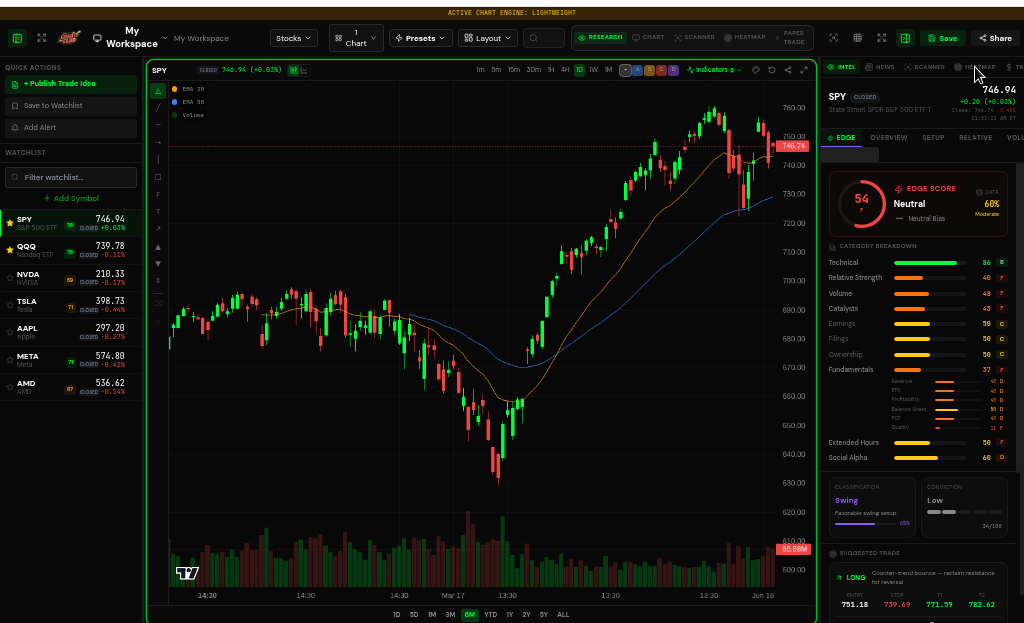This screenshot has width=1024, height=623.
Task: Reset the chart with refresh icon
Action: coord(772,70)
